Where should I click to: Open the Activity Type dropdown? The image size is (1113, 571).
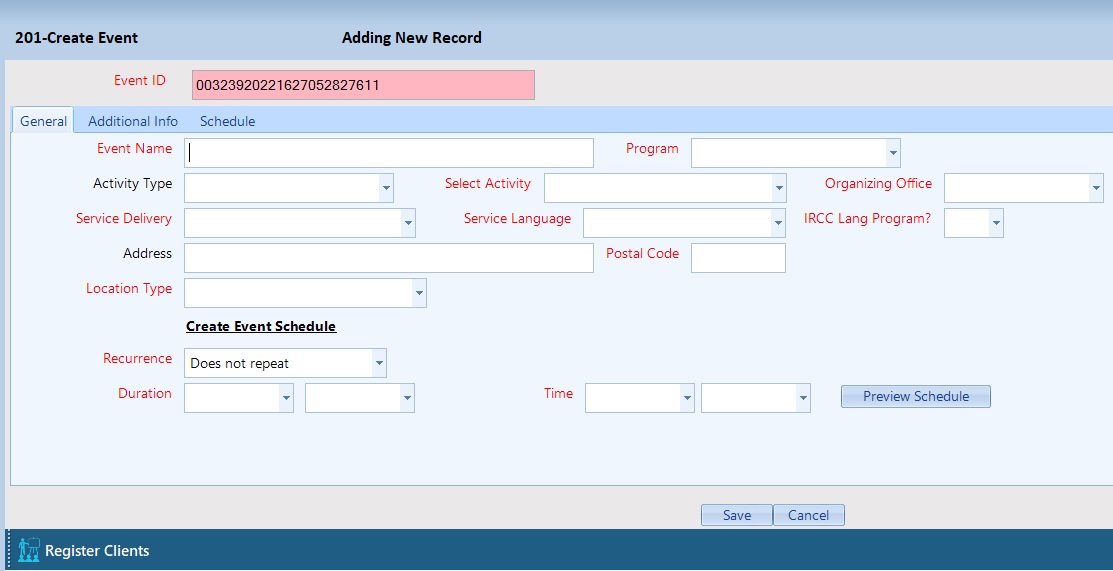click(385, 188)
